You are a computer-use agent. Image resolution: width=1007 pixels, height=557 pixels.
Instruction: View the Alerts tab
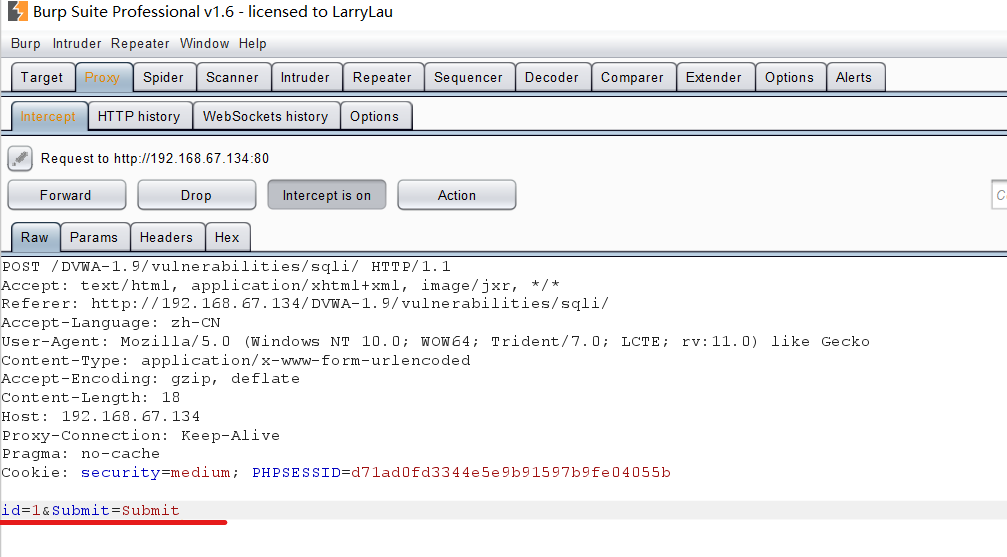tap(854, 77)
